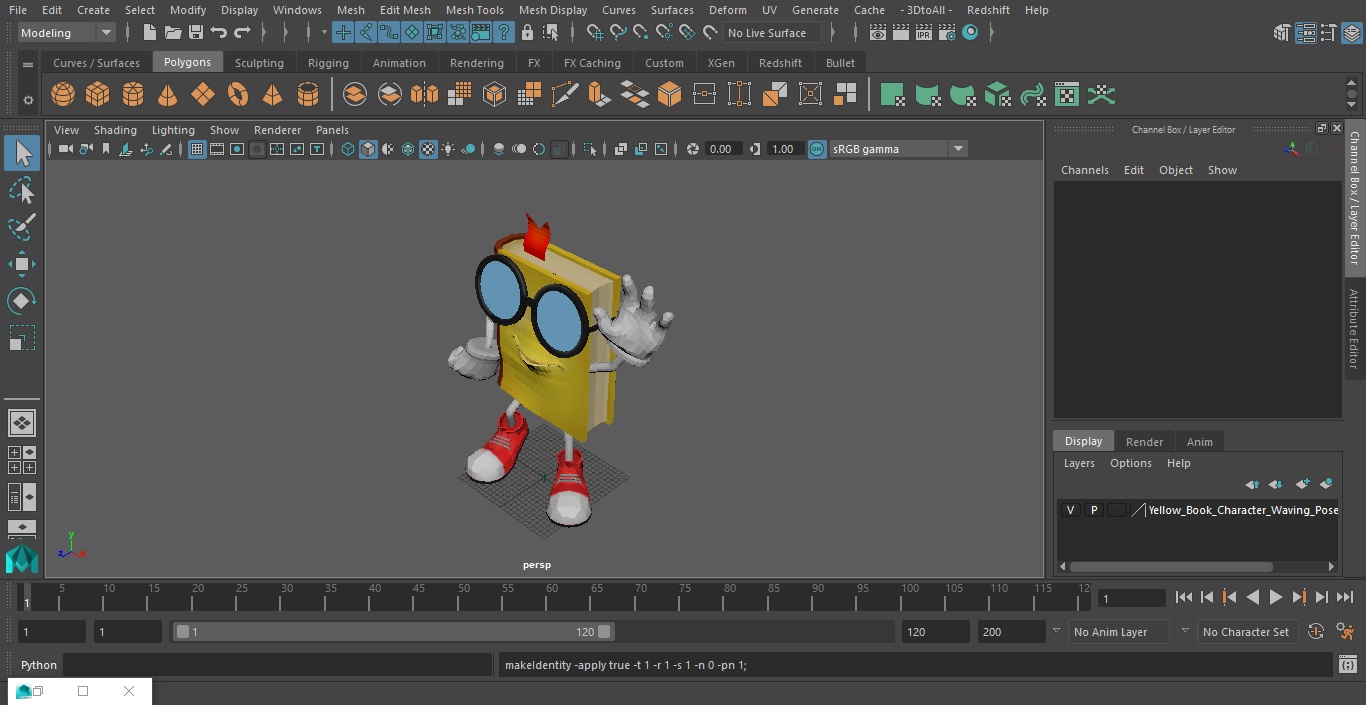Choose the Rotate tool in the toolbox
Image resolution: width=1366 pixels, height=705 pixels.
pyautogui.click(x=21, y=301)
